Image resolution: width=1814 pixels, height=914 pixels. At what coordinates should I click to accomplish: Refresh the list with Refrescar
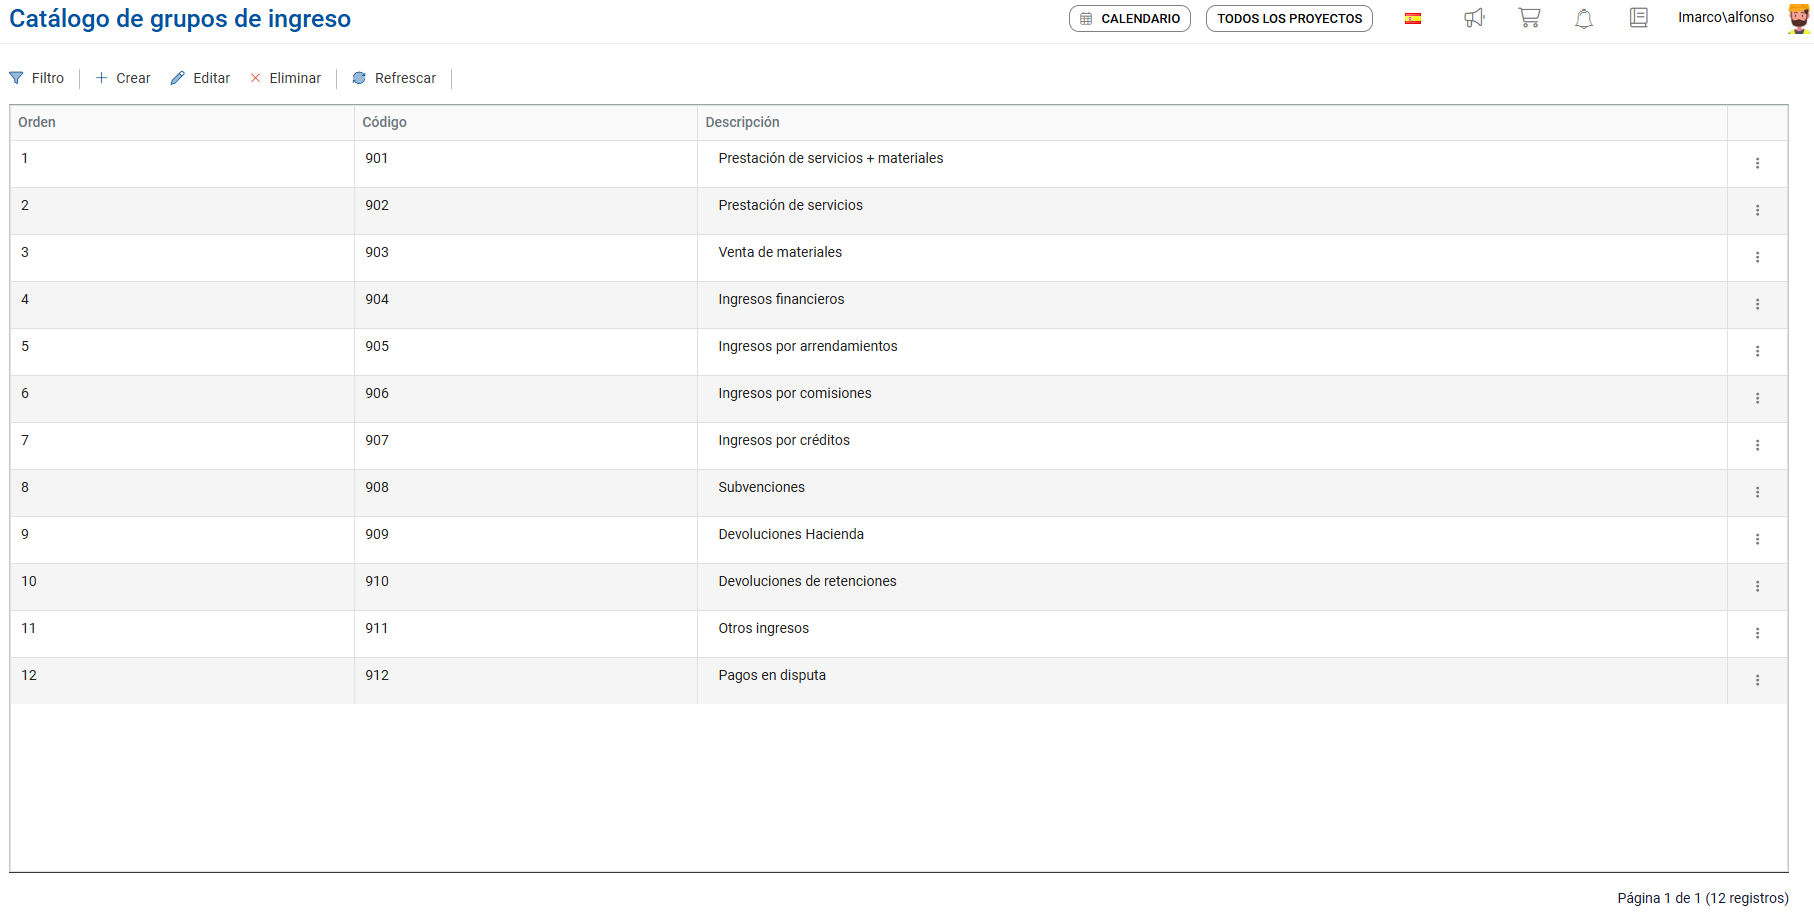[394, 78]
